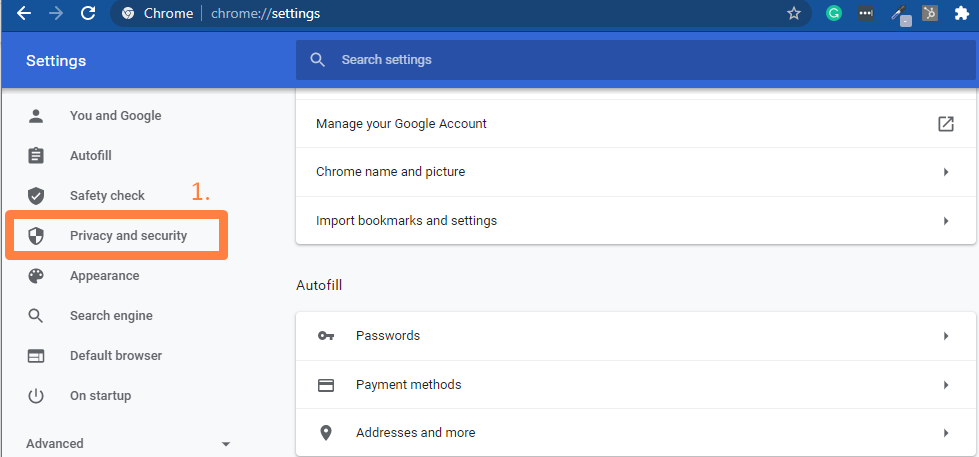Screen dimensions: 979x457
Task: Open the On startup section
Action: click(100, 396)
